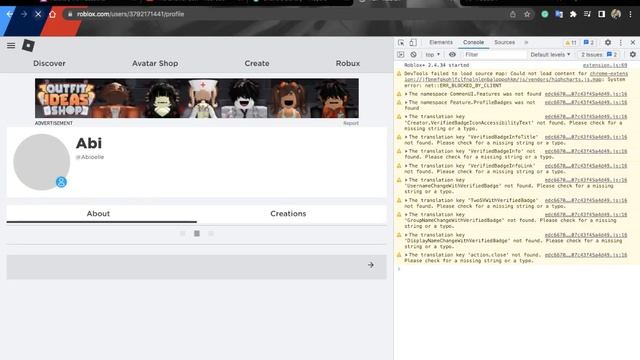Open the 2 Issues link
Screen dimensions: 640x360
(x=599, y=54)
